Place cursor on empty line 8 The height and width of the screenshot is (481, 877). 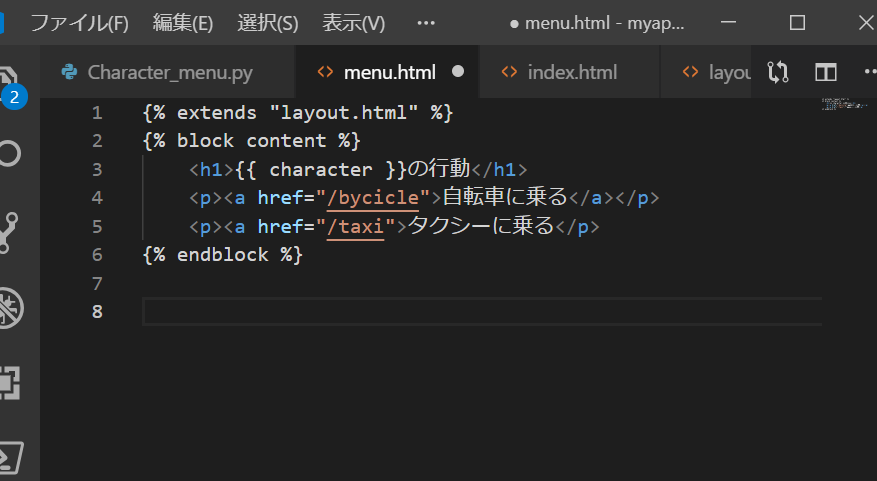pos(482,312)
